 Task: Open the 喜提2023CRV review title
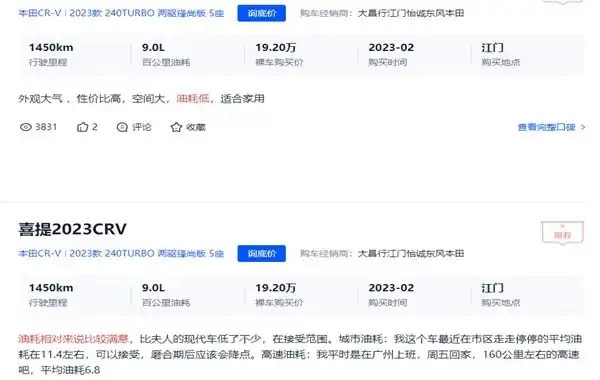point(72,229)
